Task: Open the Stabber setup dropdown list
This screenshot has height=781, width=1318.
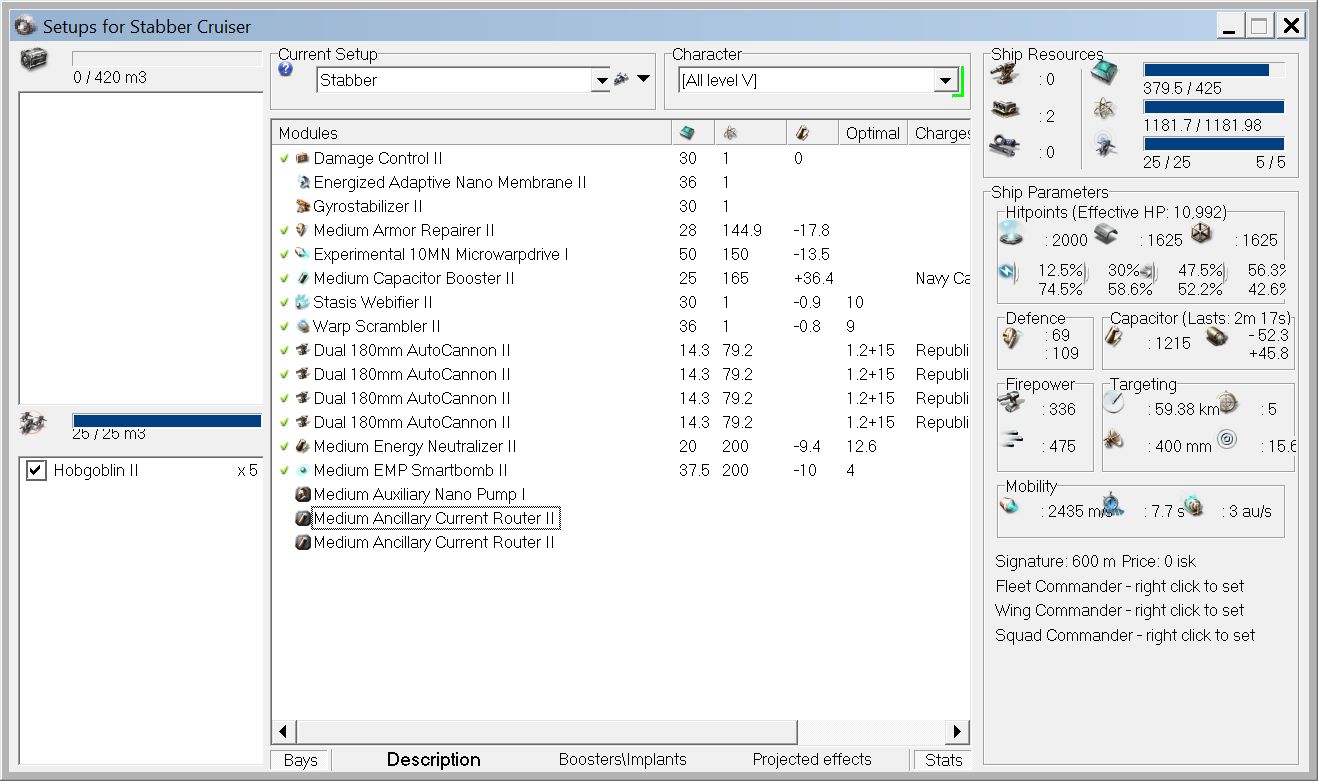Action: 601,81
